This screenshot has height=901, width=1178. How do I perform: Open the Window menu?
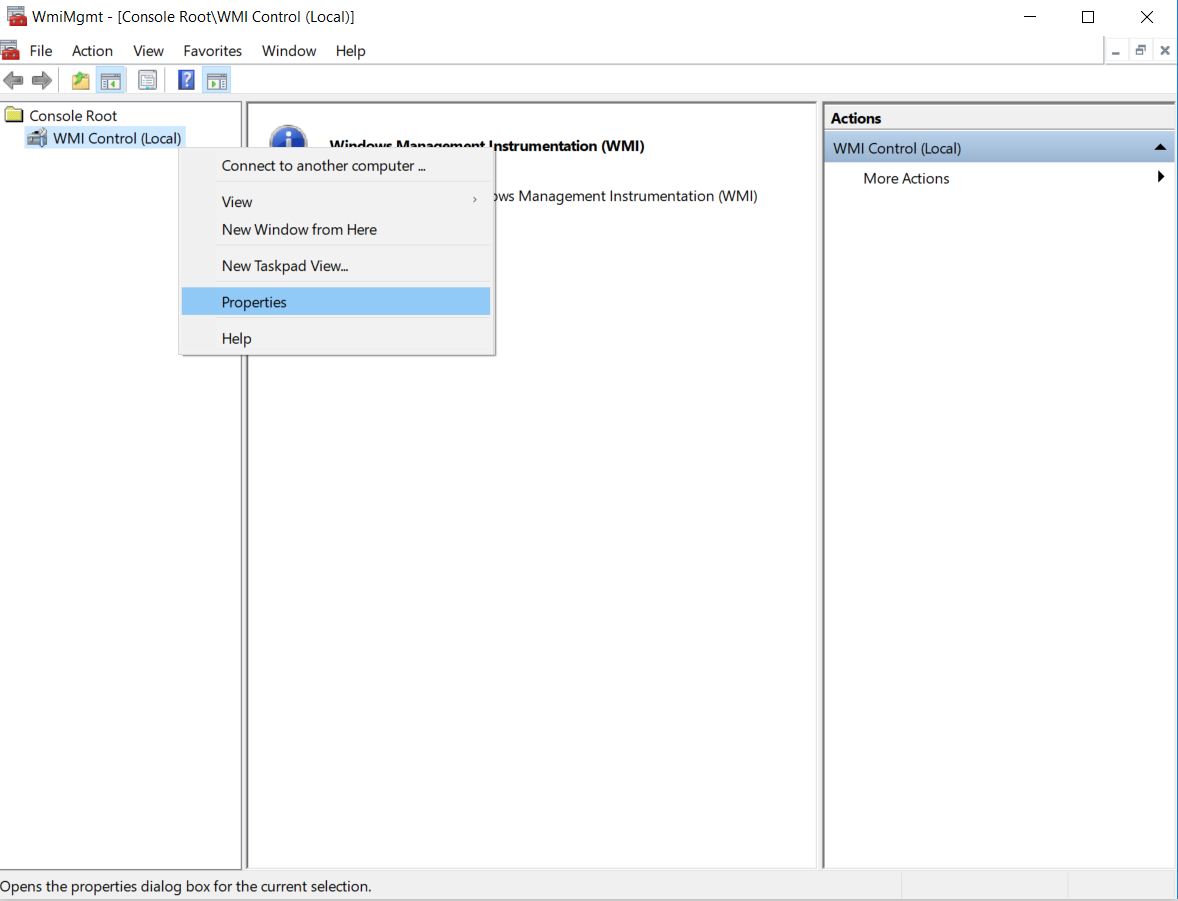click(288, 51)
